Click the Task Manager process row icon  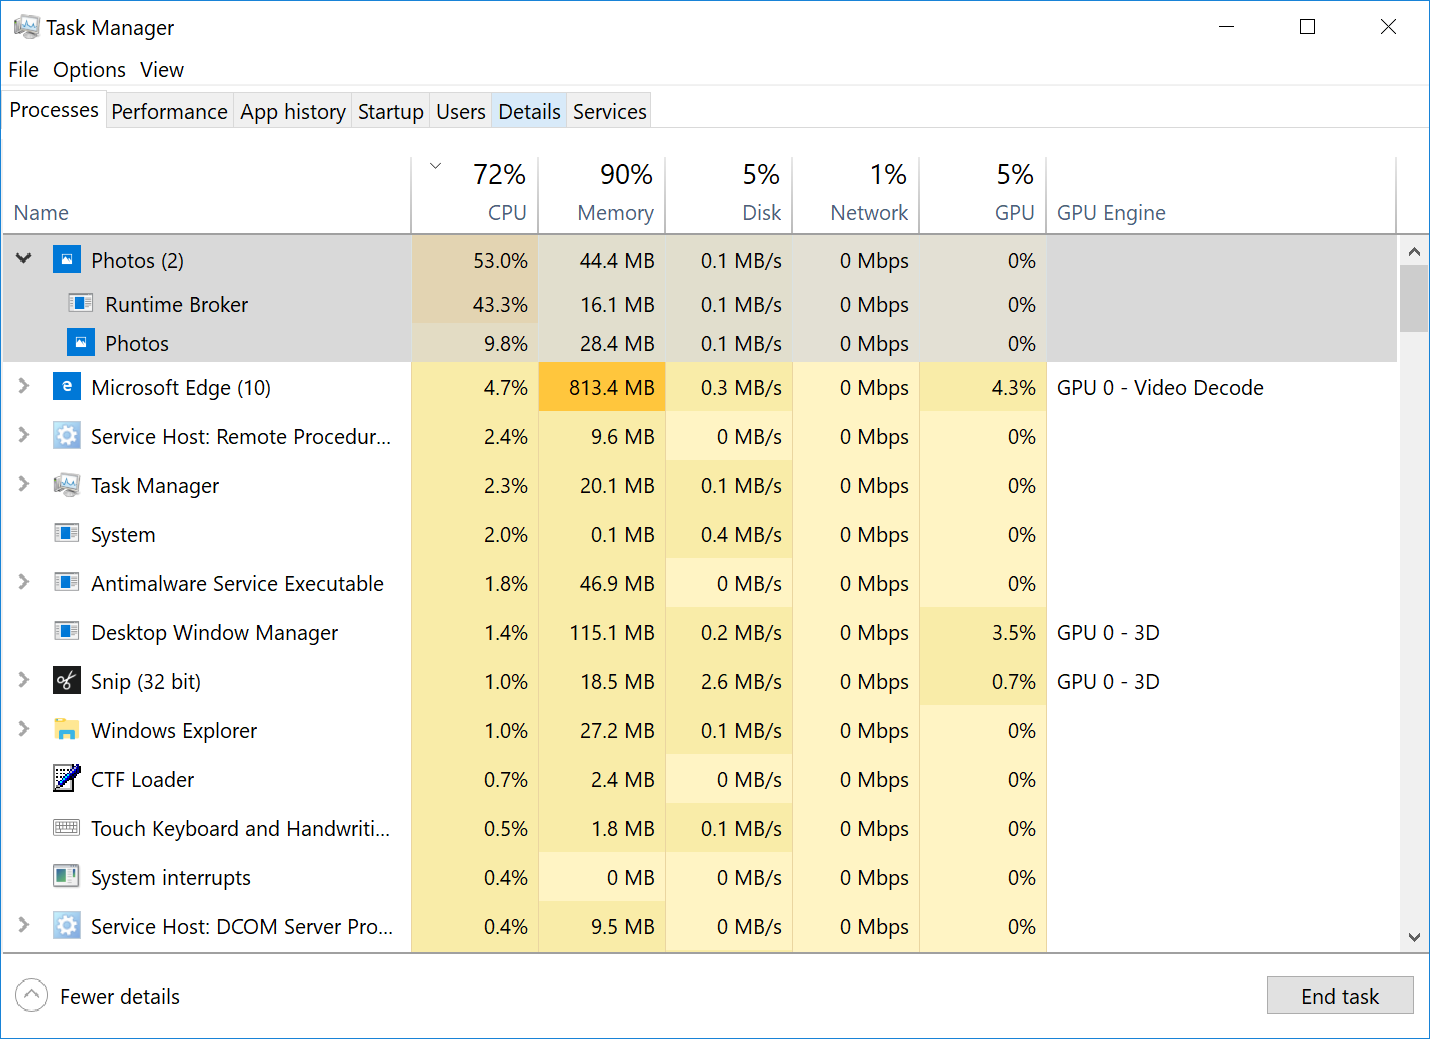click(x=66, y=484)
